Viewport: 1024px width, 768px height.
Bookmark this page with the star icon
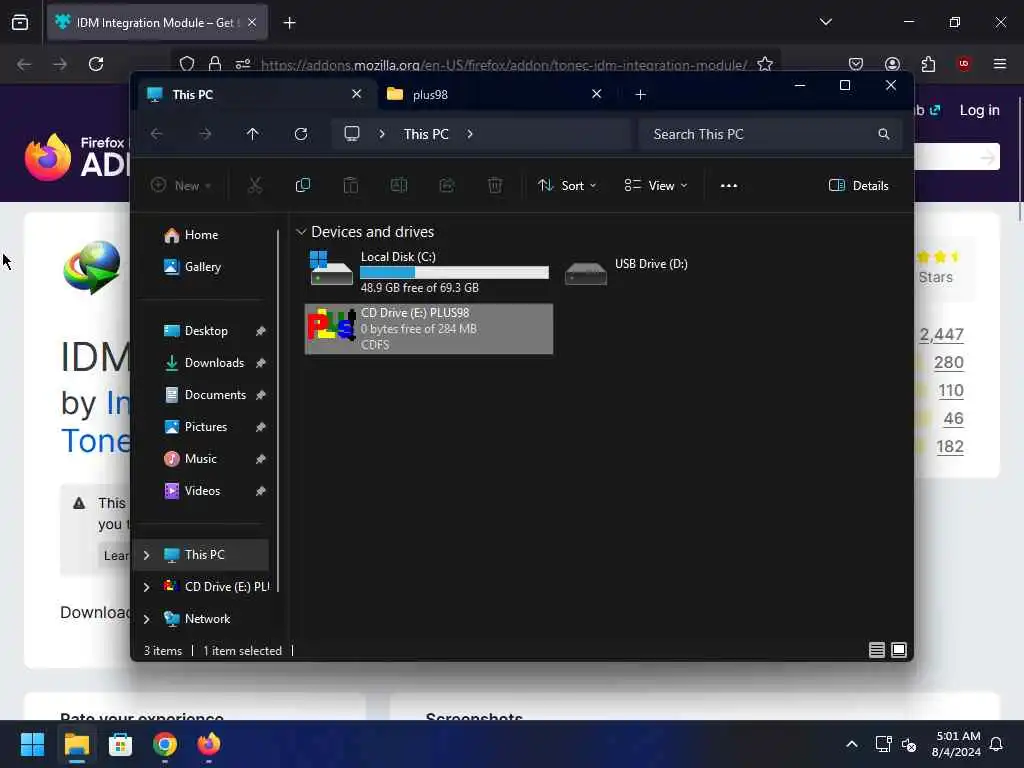[765, 64]
